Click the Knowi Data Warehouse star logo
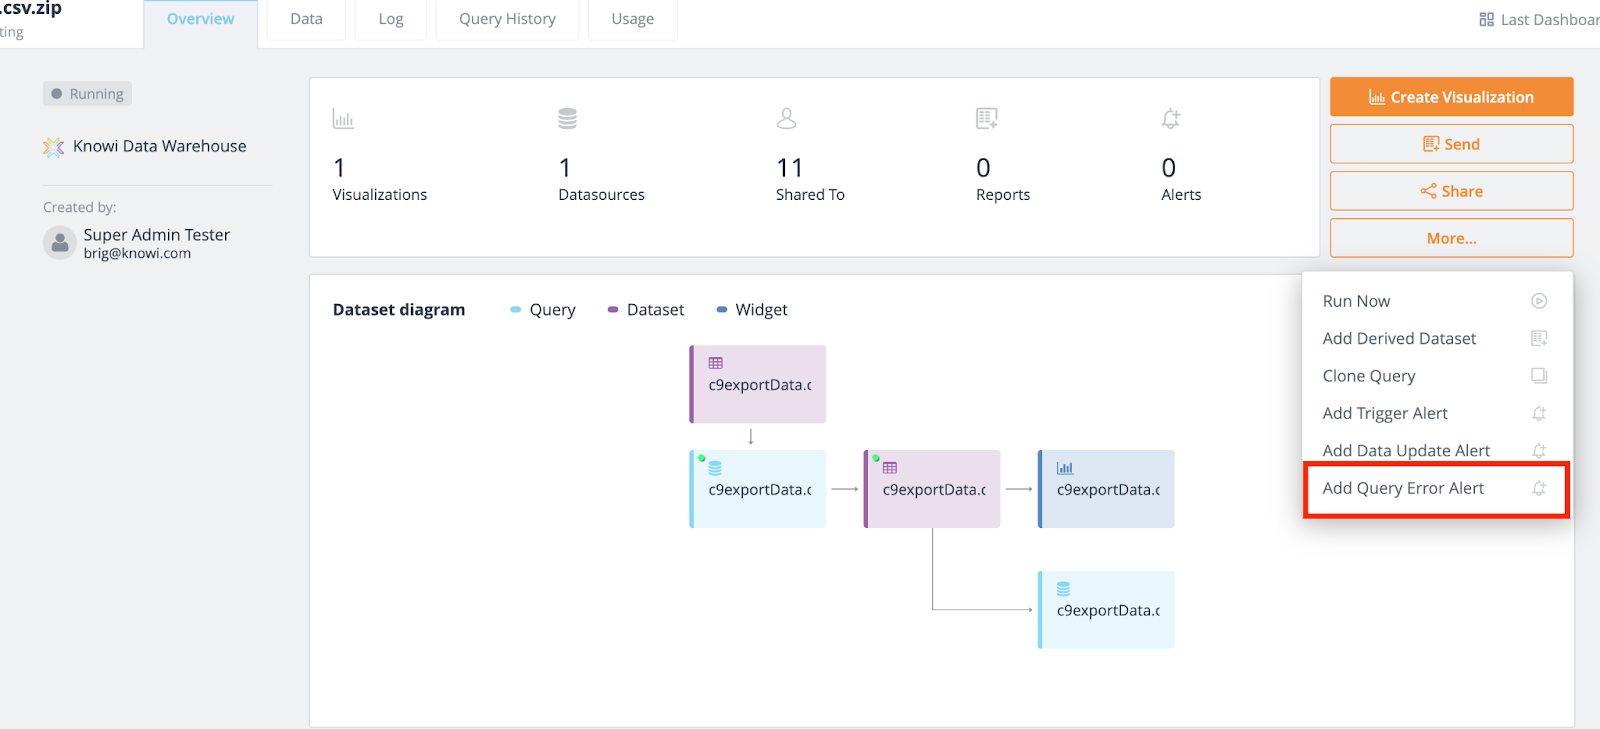Viewport: 1600px width, 729px height. point(53,147)
